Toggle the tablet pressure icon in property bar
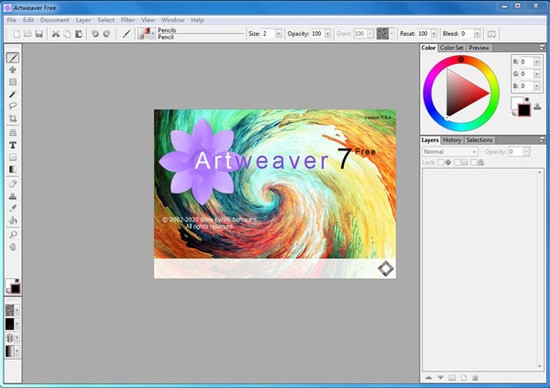The height and width of the screenshot is (388, 550). point(491,34)
